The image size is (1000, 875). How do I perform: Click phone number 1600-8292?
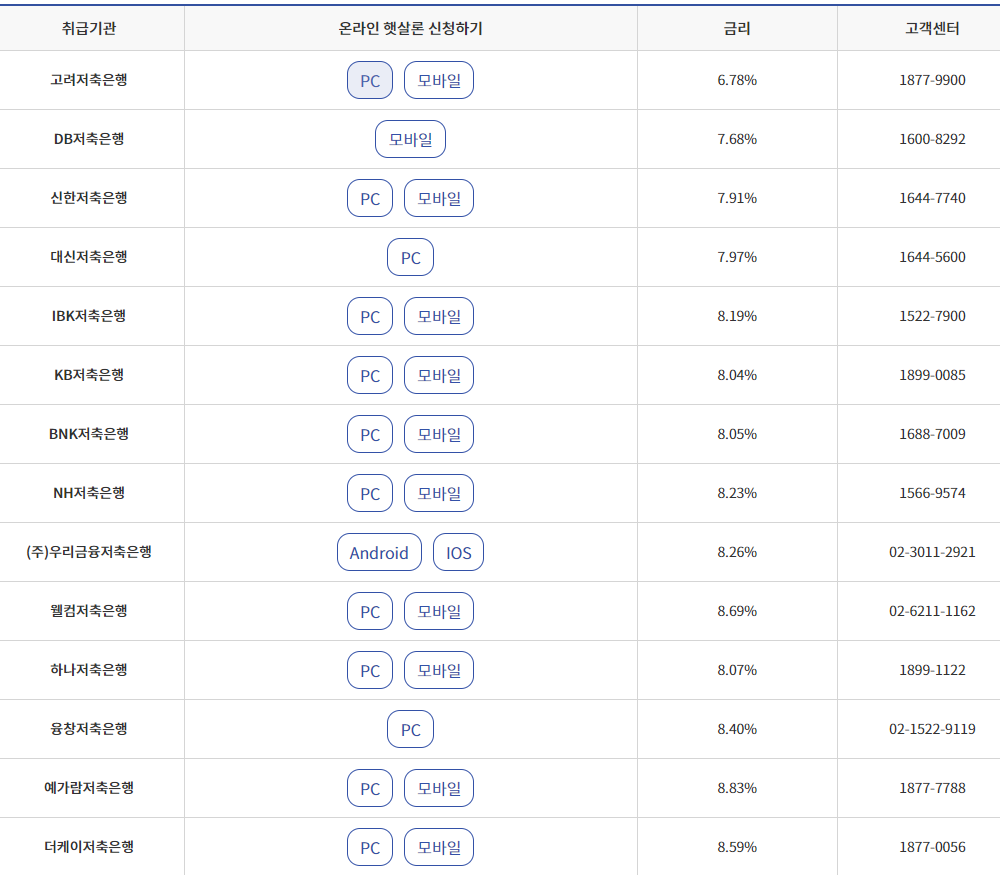[x=932, y=139]
